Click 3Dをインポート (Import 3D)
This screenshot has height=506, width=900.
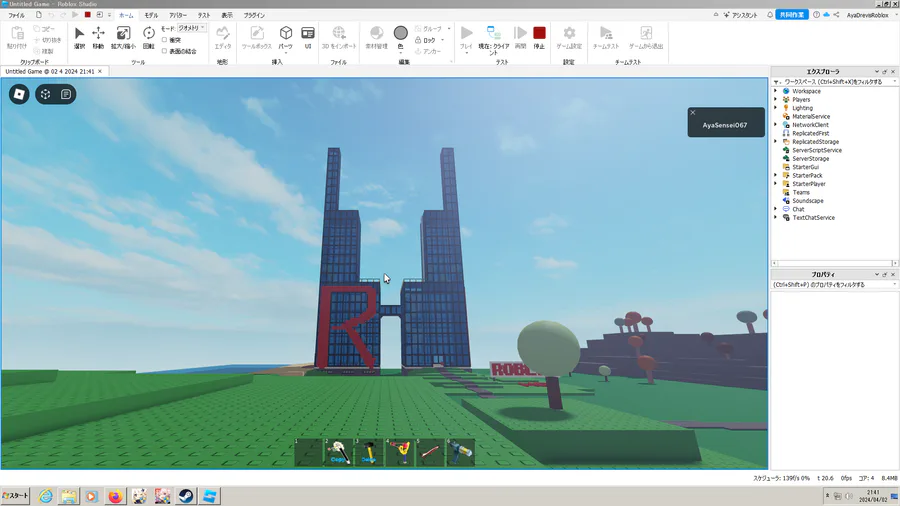(x=339, y=38)
